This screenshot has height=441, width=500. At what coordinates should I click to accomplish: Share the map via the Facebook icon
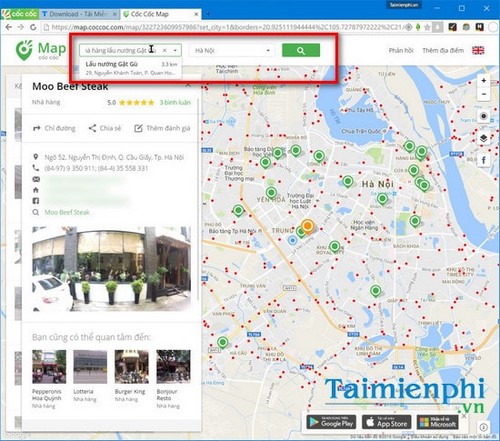click(x=484, y=160)
